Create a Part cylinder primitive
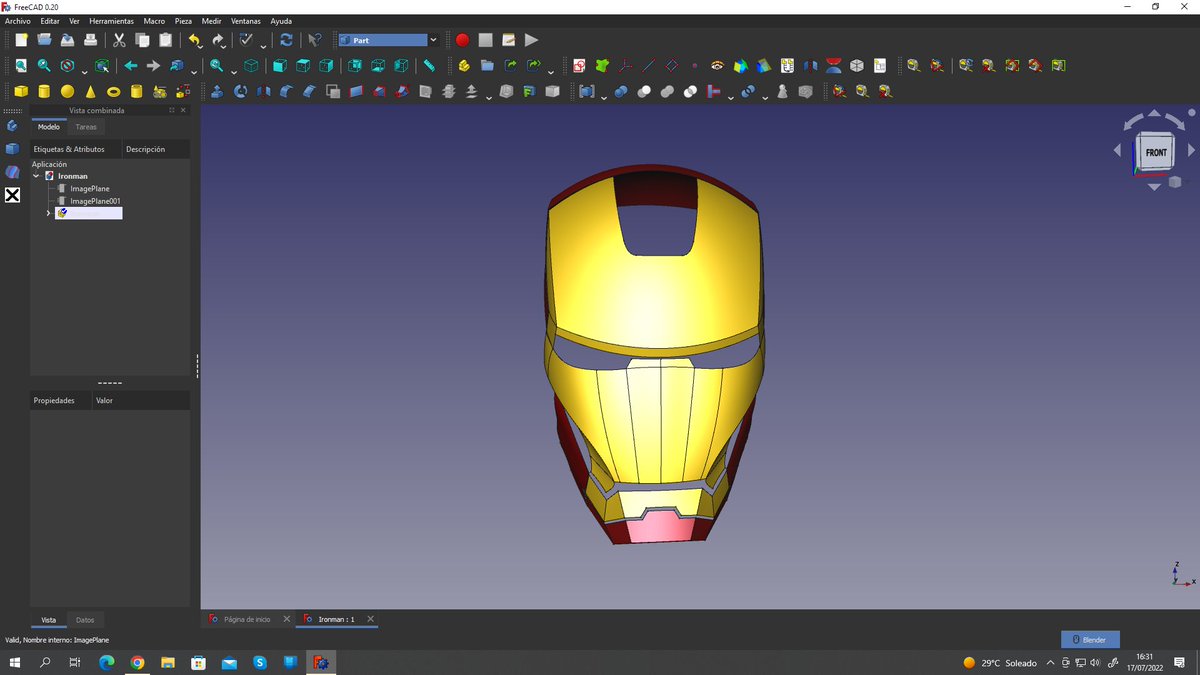 [44, 92]
